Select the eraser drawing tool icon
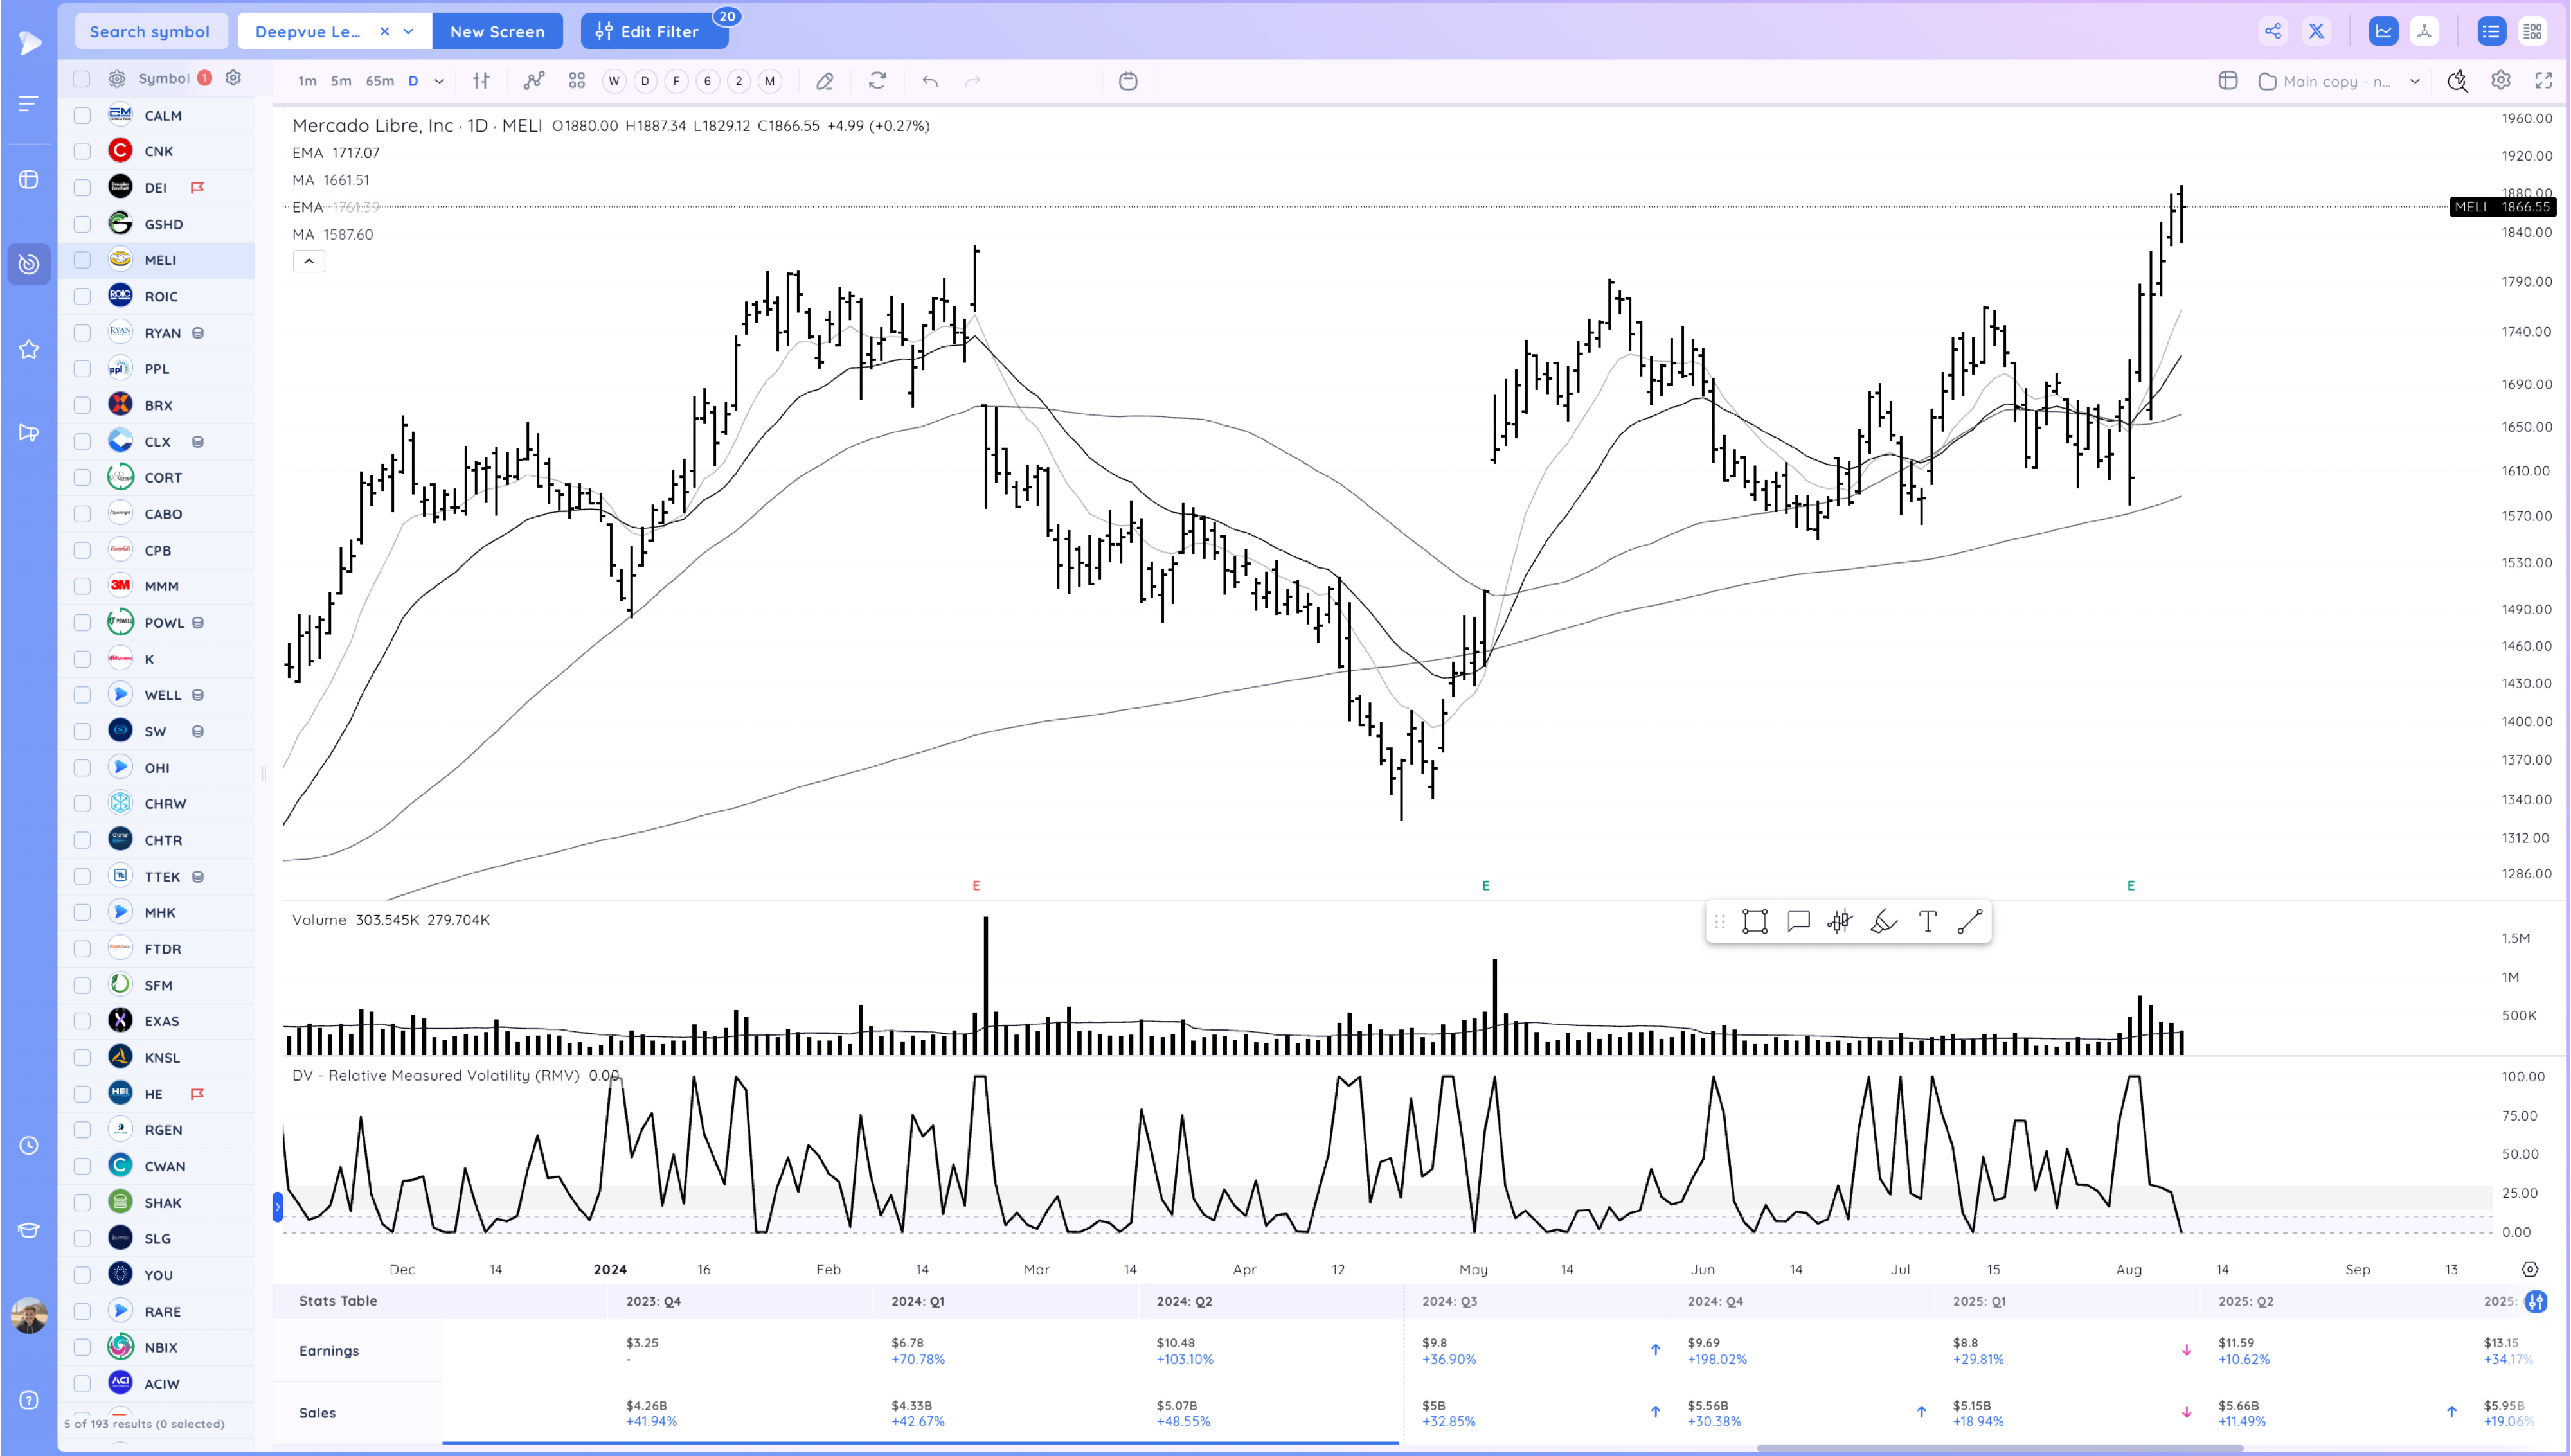2571x1456 pixels. click(x=824, y=81)
